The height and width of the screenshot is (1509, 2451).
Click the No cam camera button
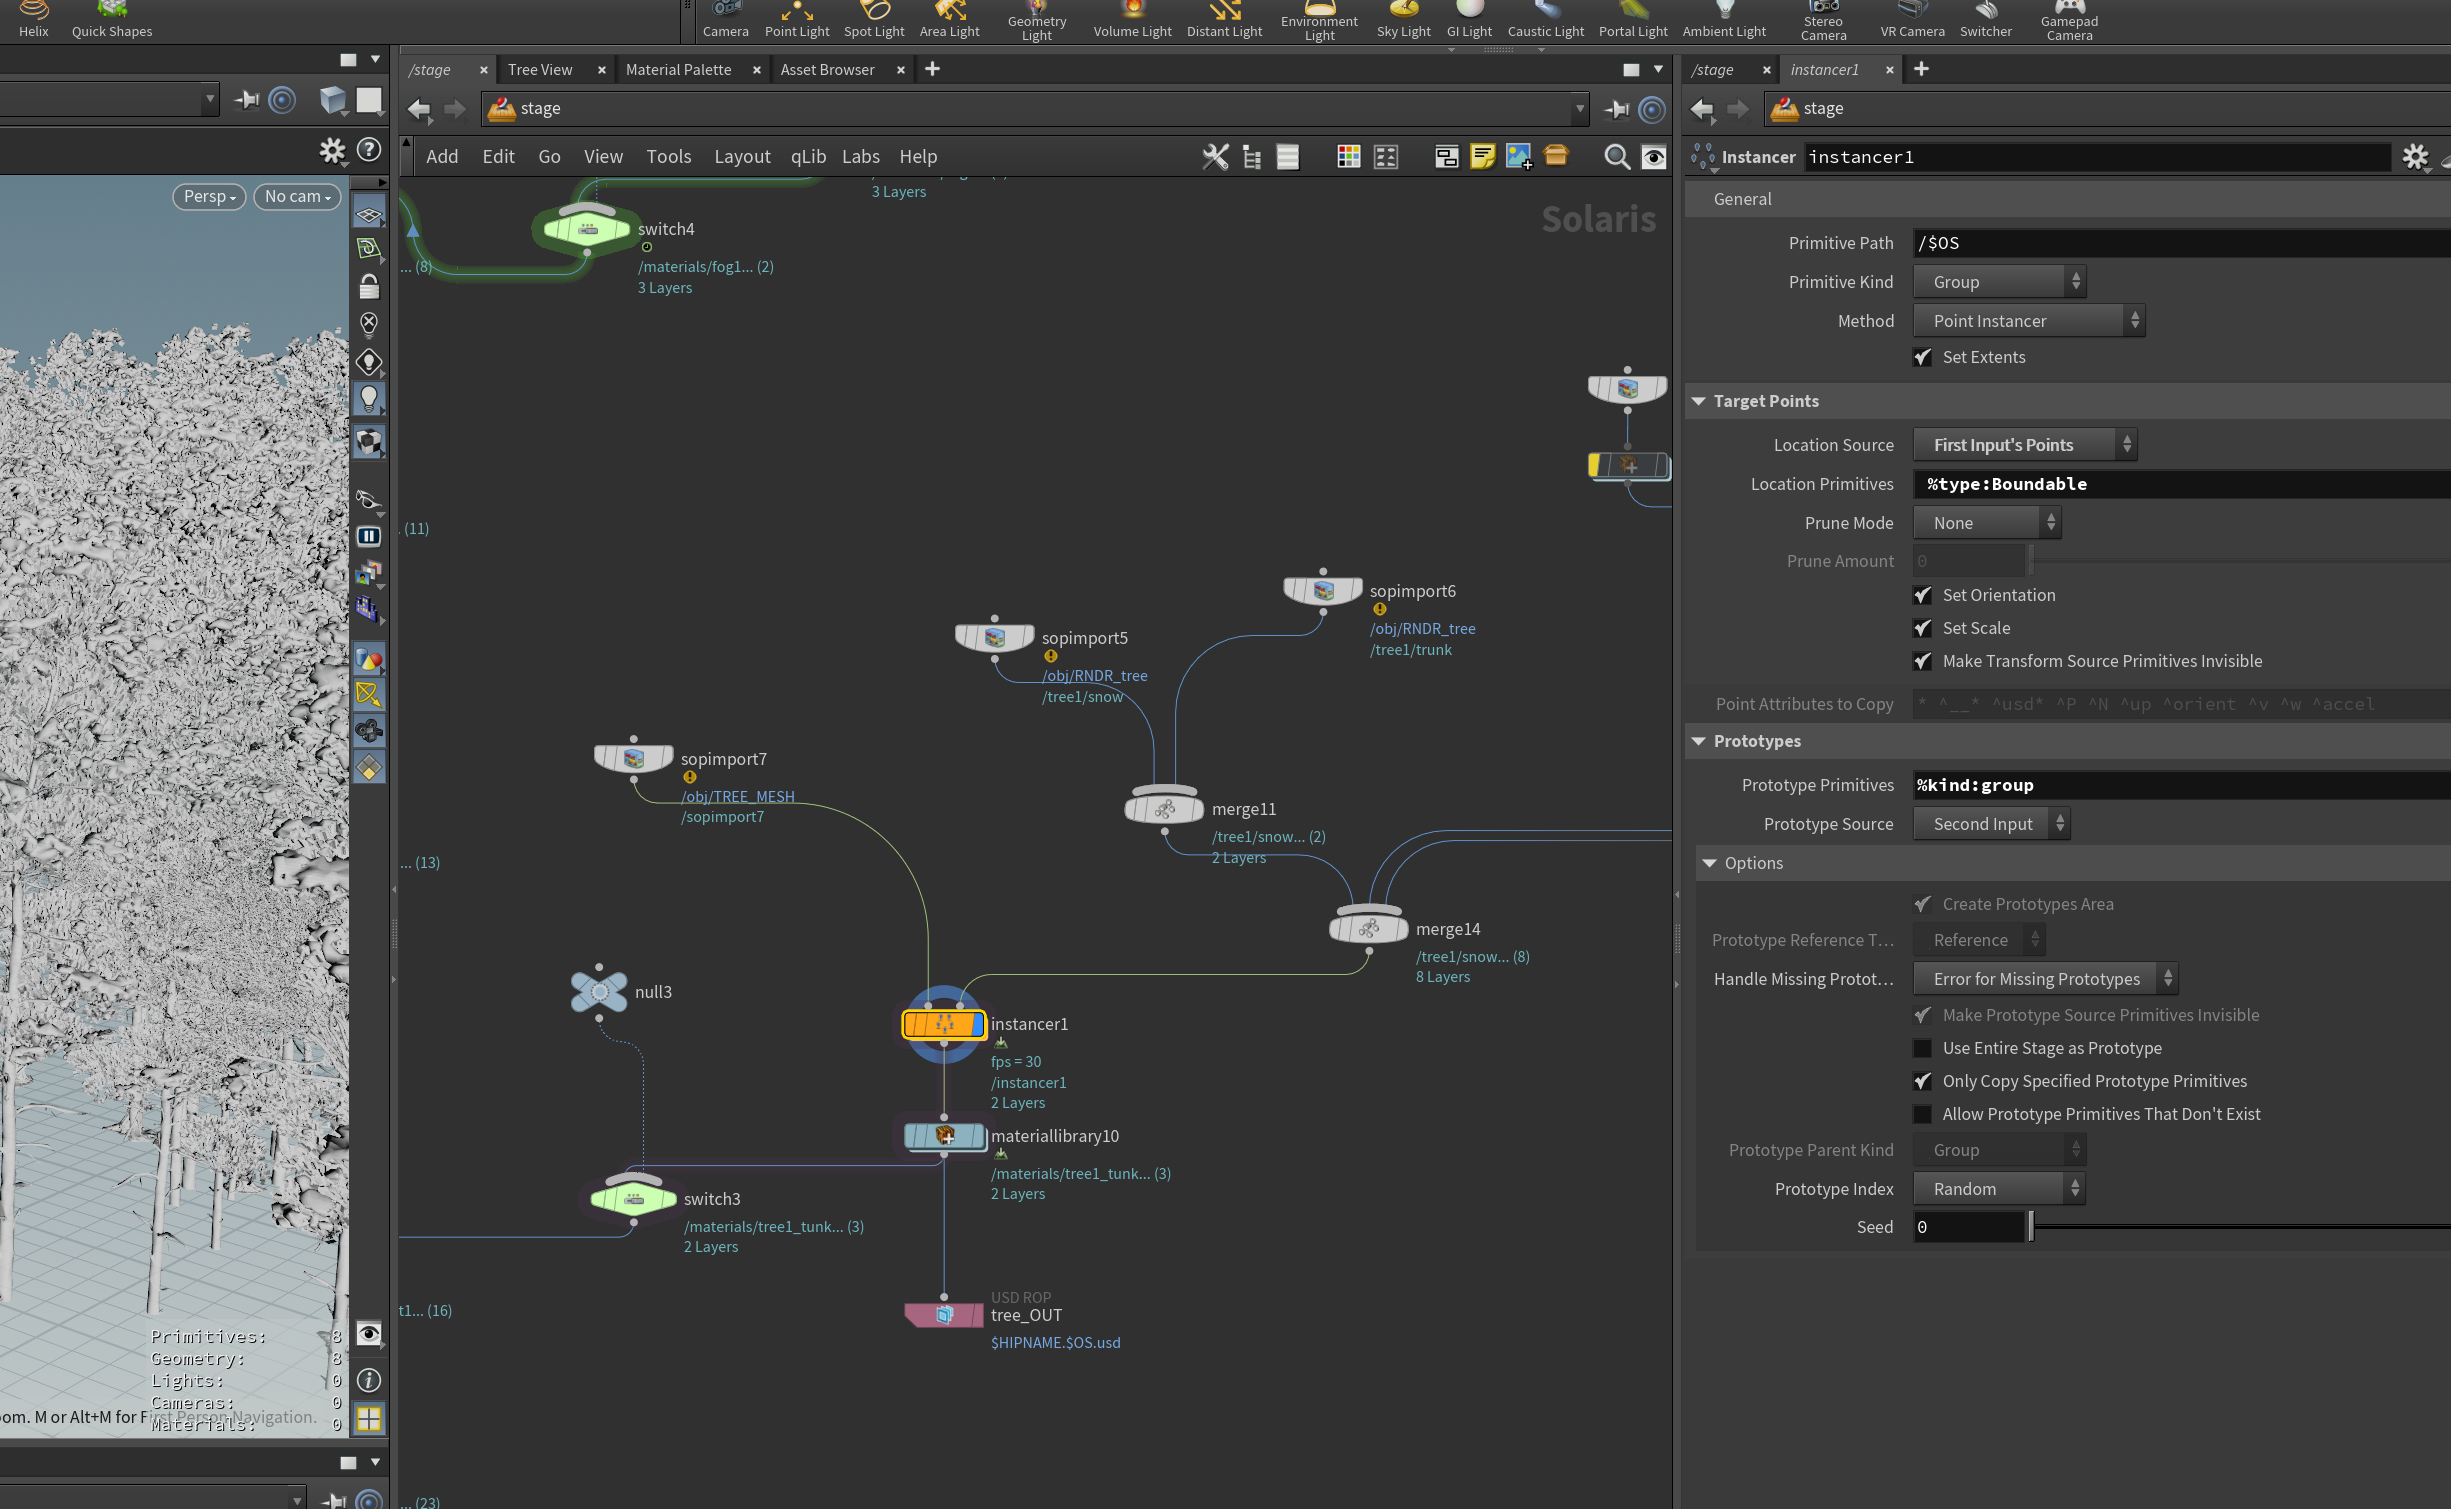click(x=298, y=197)
